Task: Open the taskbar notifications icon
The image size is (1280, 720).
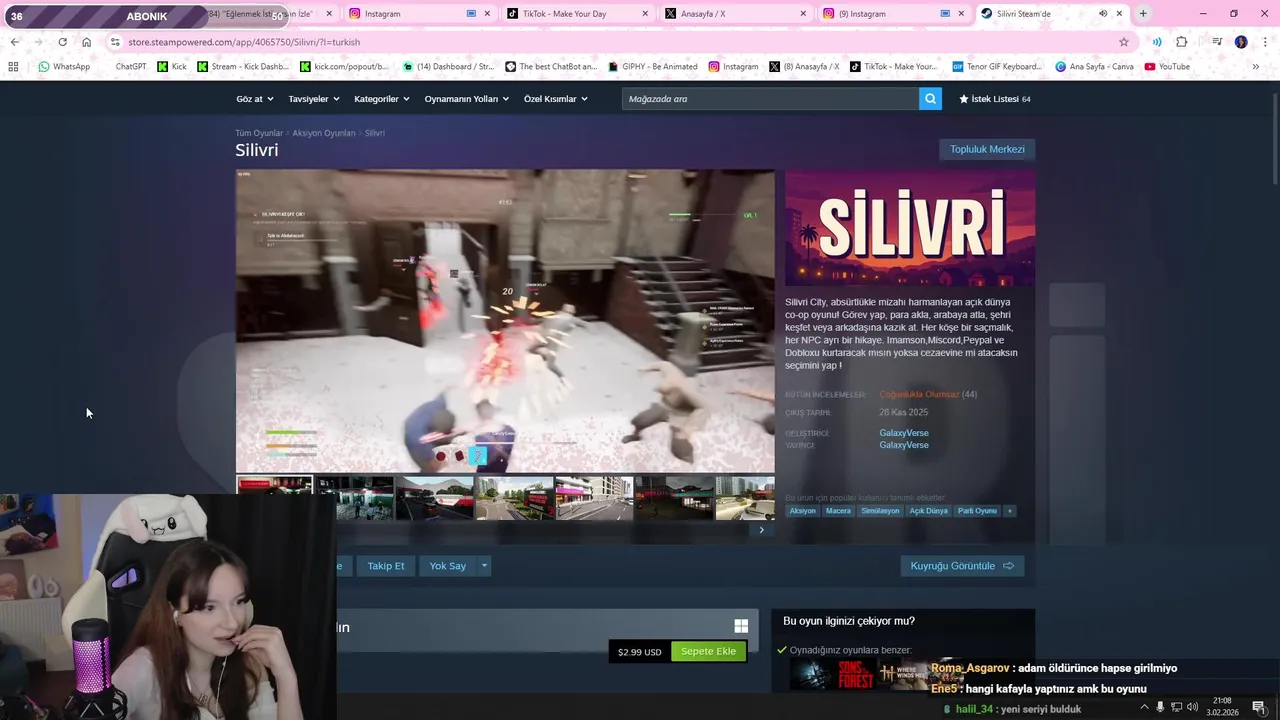Action: [1259, 708]
